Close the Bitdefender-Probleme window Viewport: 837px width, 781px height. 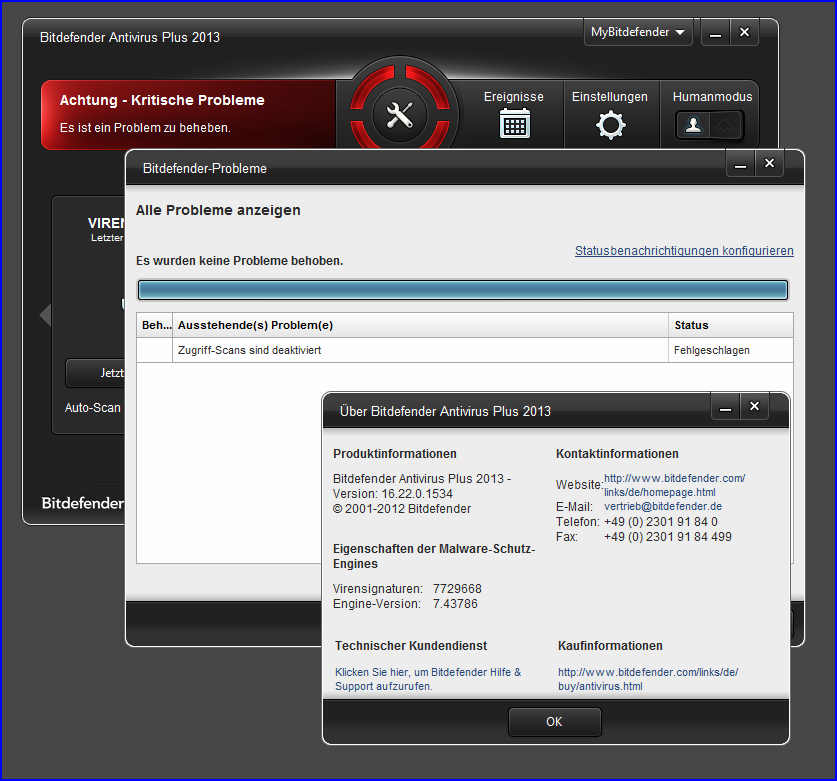tap(769, 163)
